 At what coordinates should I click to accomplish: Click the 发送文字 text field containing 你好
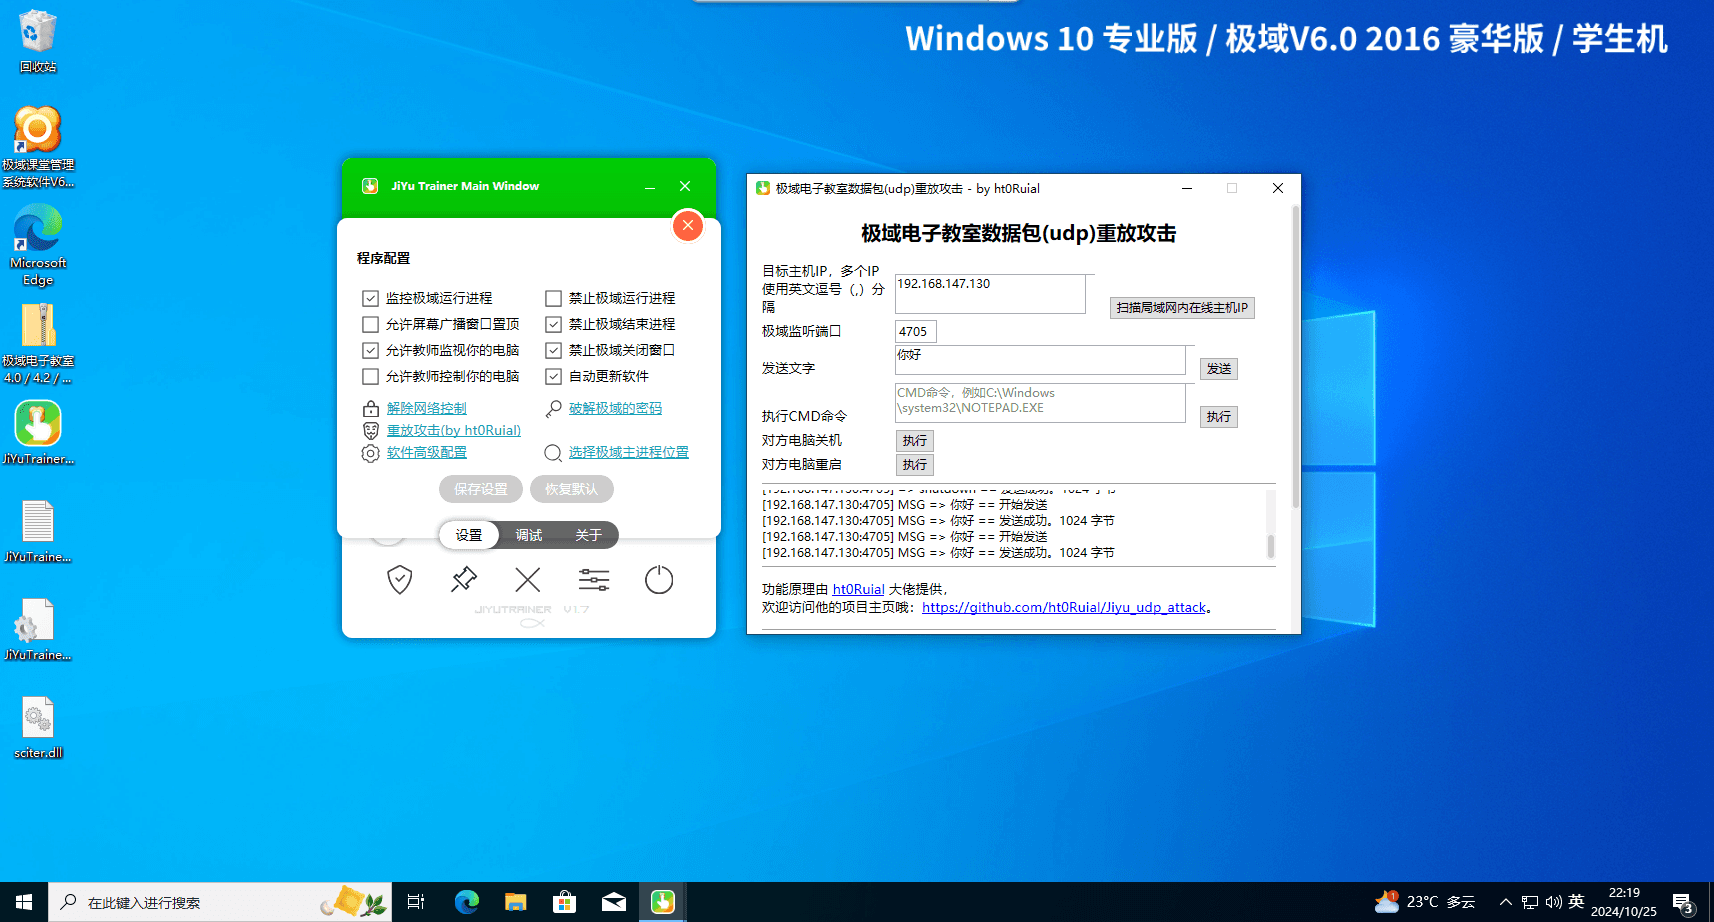1040,360
